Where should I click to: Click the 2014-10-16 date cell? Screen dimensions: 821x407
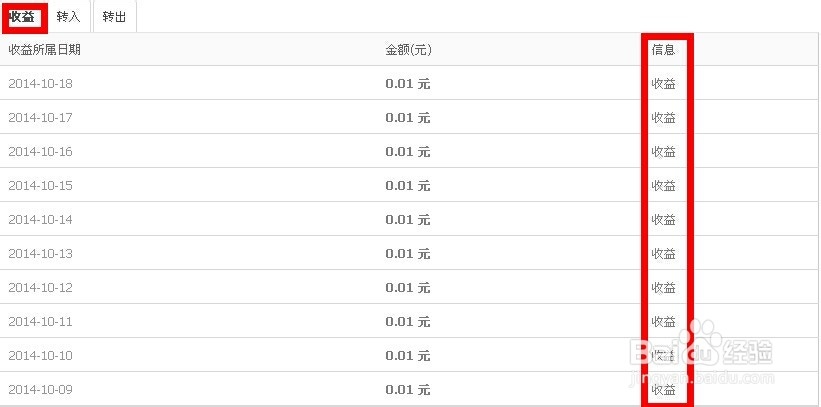(41, 152)
